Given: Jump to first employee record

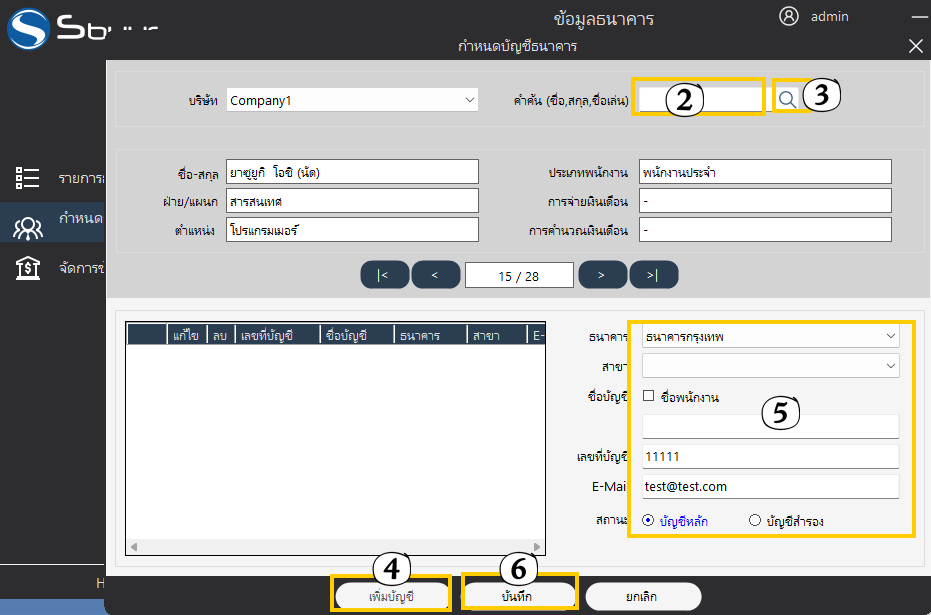Looking at the screenshot, I should pyautogui.click(x=385, y=275).
